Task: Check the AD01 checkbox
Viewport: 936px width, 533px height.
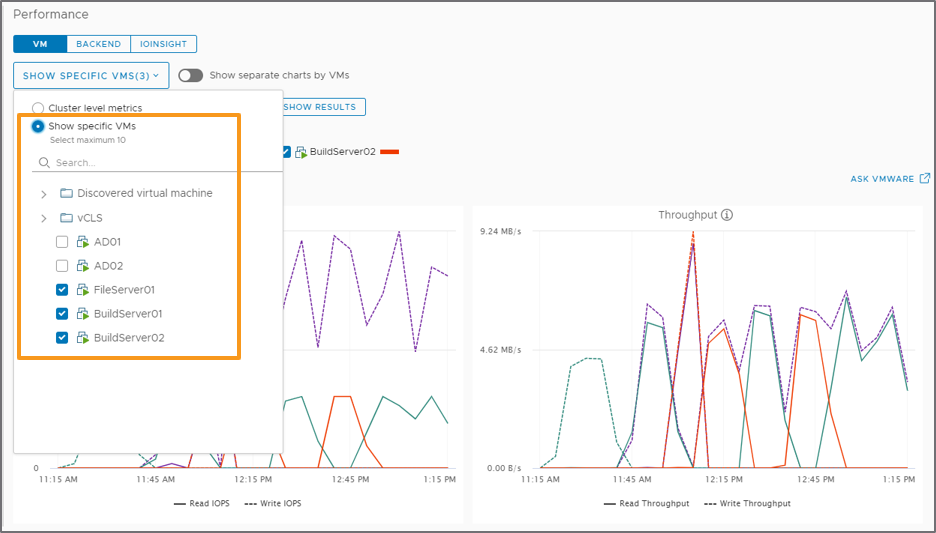Action: tap(62, 242)
